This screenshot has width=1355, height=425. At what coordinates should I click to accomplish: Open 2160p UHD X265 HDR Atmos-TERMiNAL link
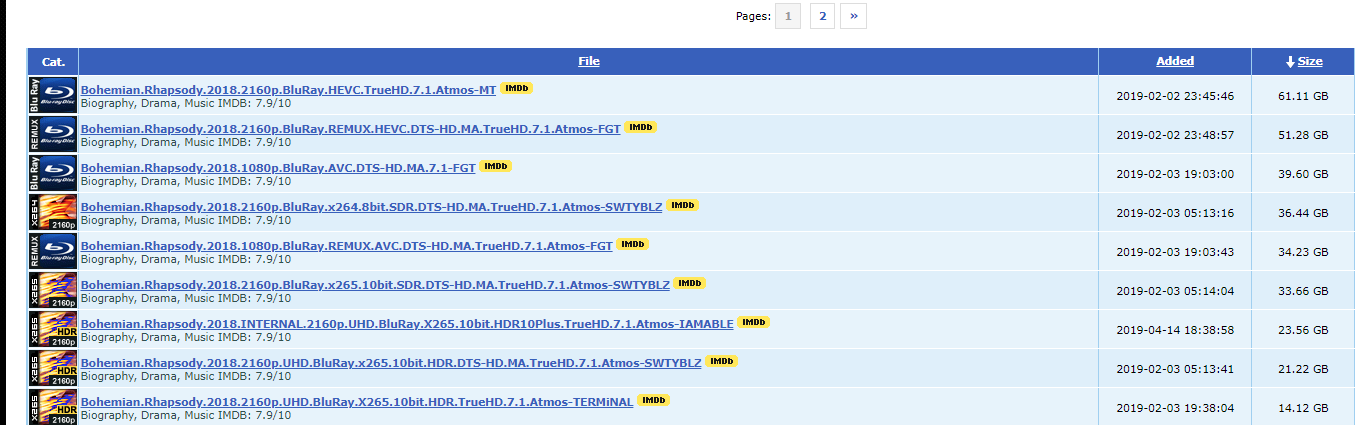point(356,402)
